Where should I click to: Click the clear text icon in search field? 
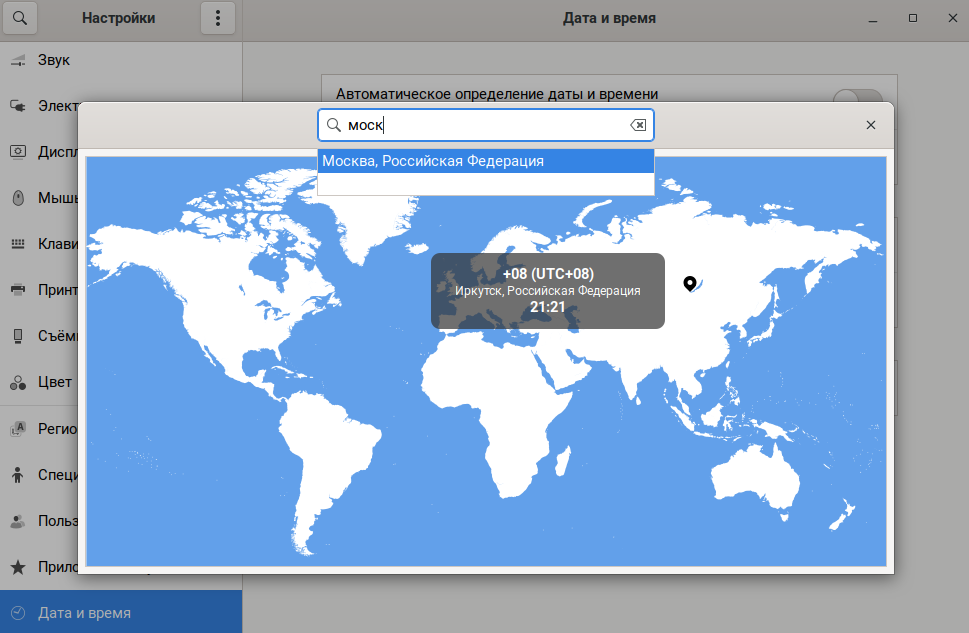pos(637,125)
